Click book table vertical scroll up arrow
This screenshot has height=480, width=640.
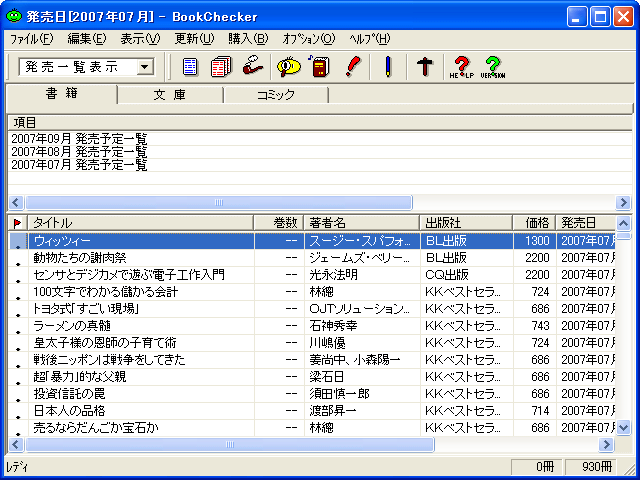pyautogui.click(x=623, y=223)
